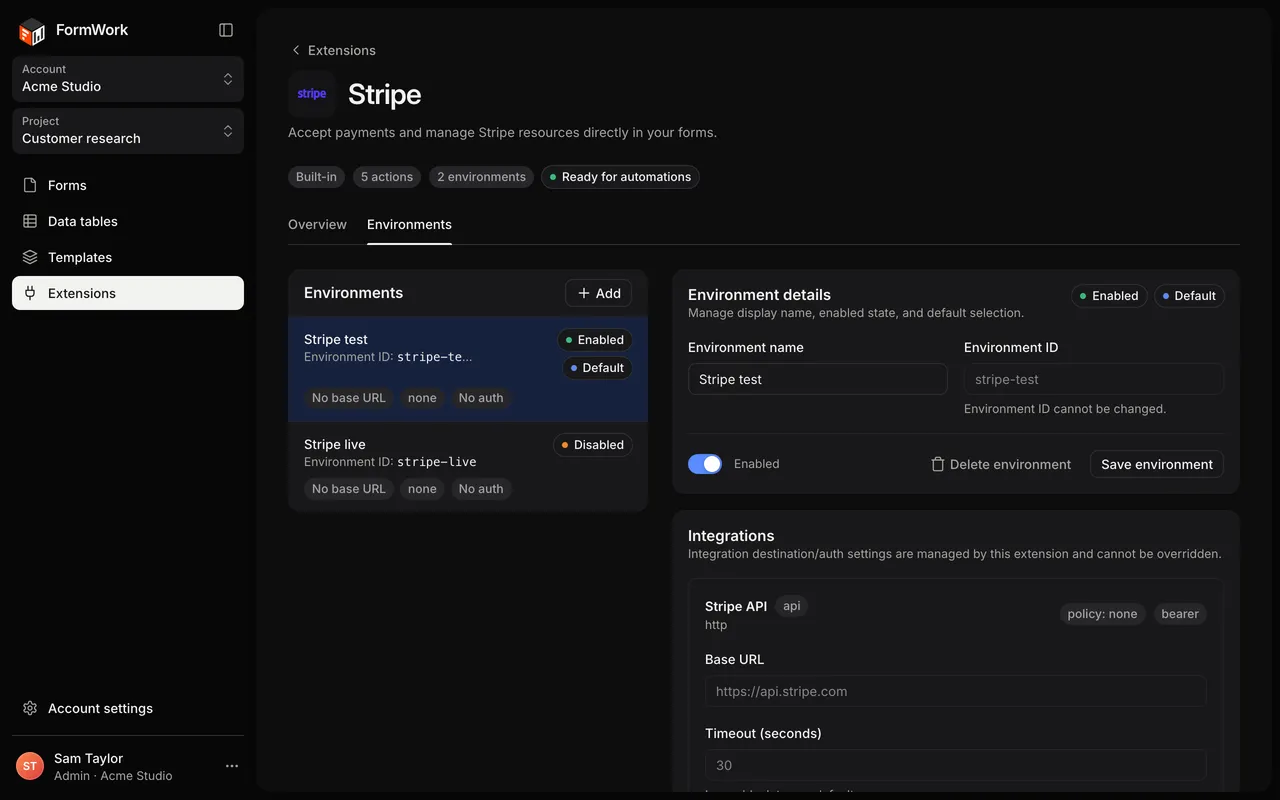Image resolution: width=1280 pixels, height=800 pixels.
Task: Click the Timeout (seconds) field
Action: point(955,765)
